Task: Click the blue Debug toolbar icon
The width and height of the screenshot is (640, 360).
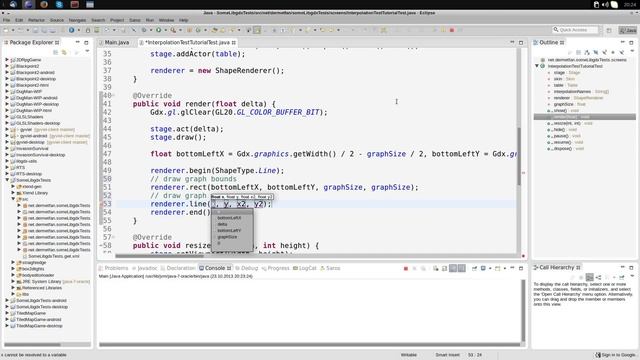Action: pyautogui.click(x=144, y=30)
